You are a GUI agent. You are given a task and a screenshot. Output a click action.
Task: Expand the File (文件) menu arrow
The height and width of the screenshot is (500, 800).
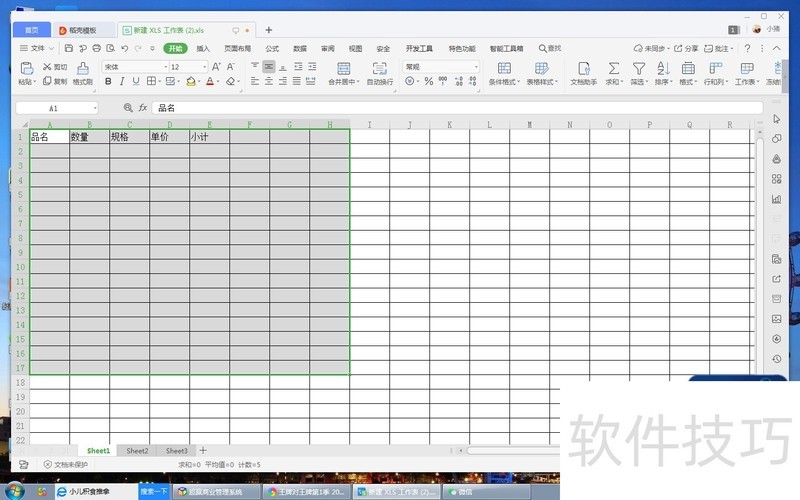click(51, 48)
